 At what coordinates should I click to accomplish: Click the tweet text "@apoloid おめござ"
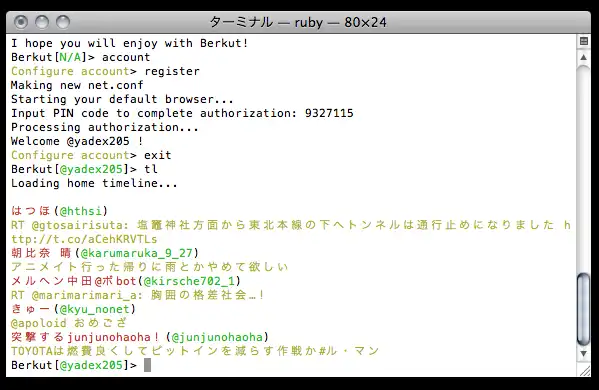tap(69, 323)
